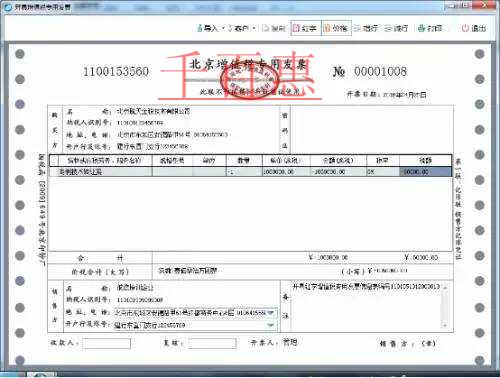Click the seller bank account combo text
The image size is (500, 378).
click(x=150, y=325)
